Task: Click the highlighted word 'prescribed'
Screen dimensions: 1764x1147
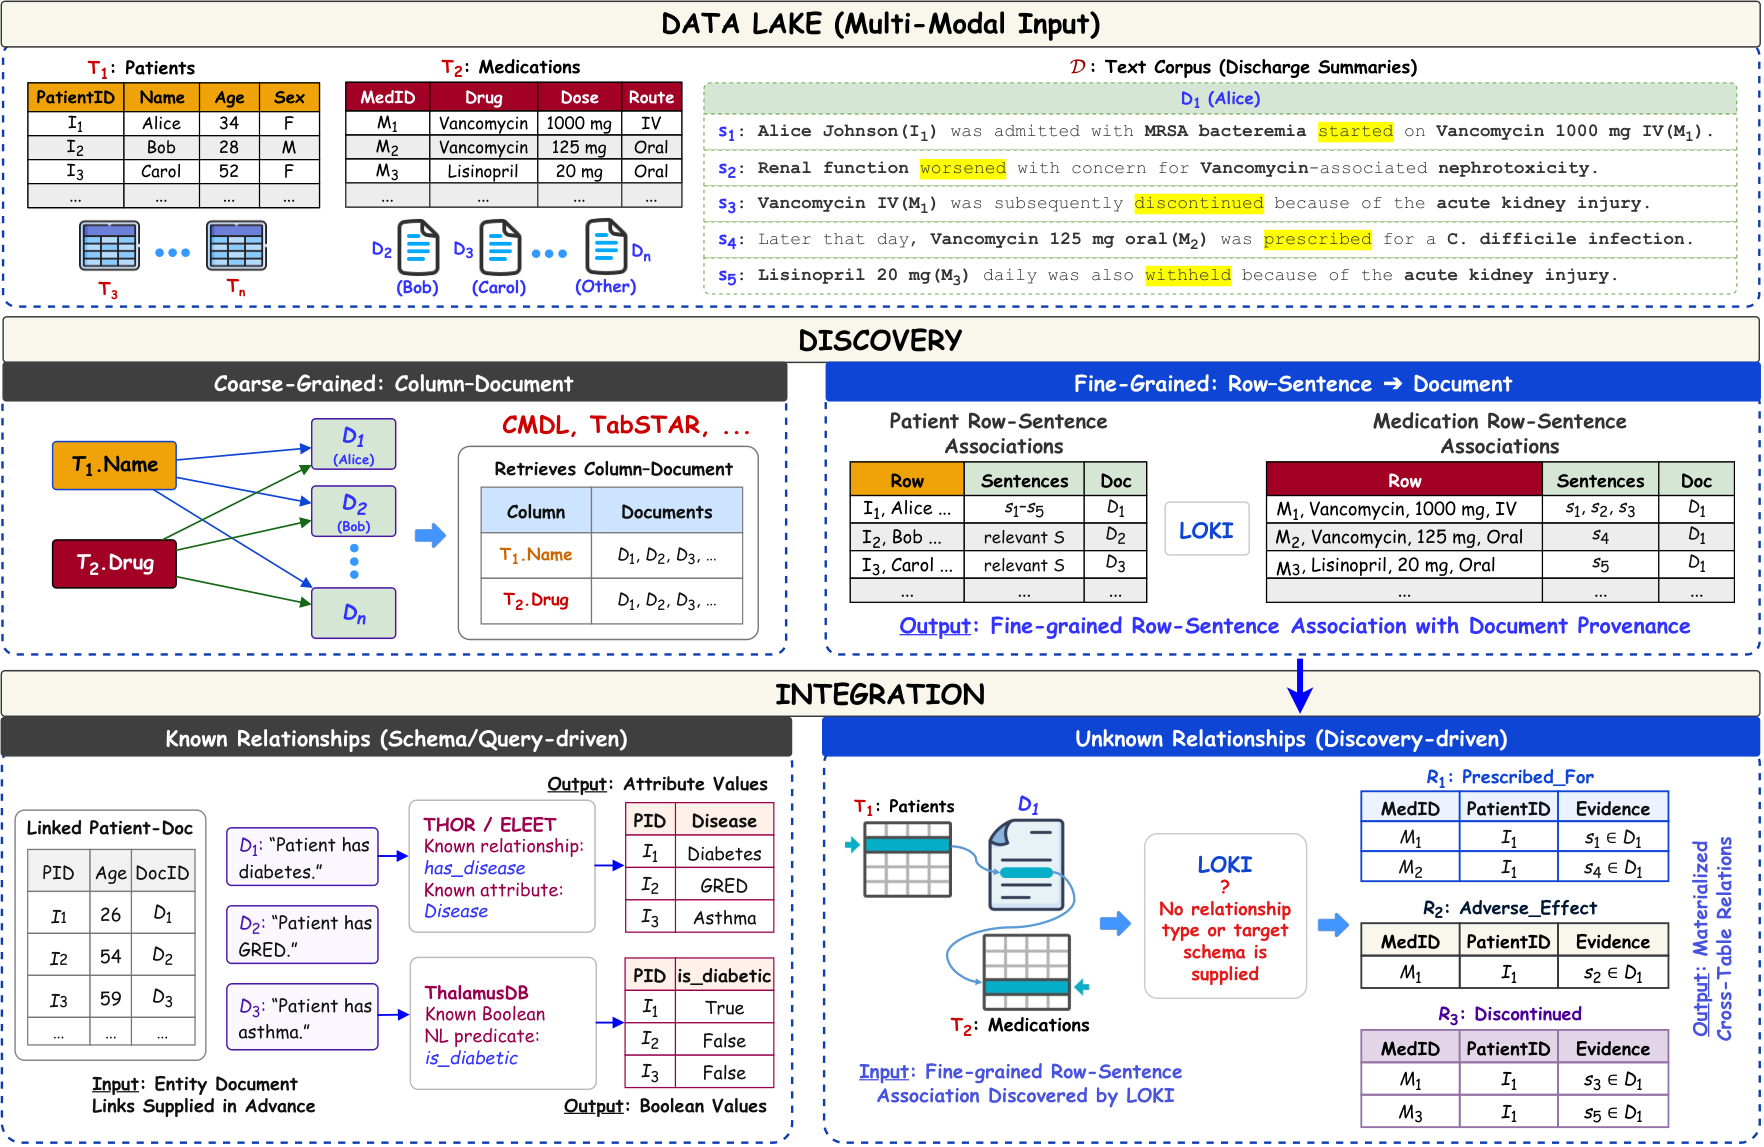Action: 1317,239
